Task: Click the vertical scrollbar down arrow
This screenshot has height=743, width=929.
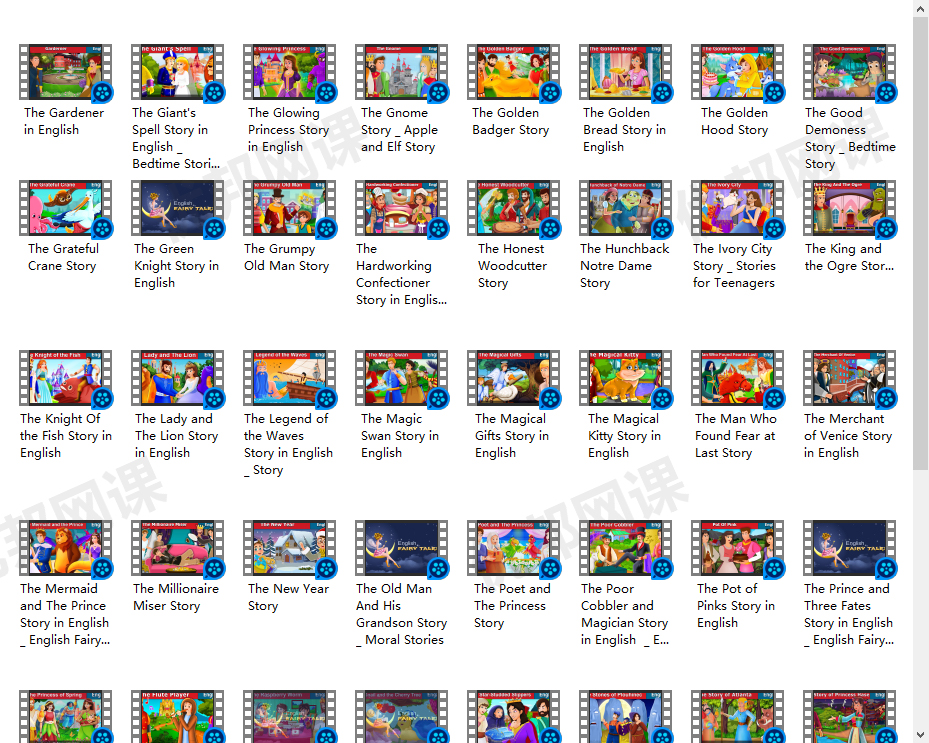Action: coord(921,735)
